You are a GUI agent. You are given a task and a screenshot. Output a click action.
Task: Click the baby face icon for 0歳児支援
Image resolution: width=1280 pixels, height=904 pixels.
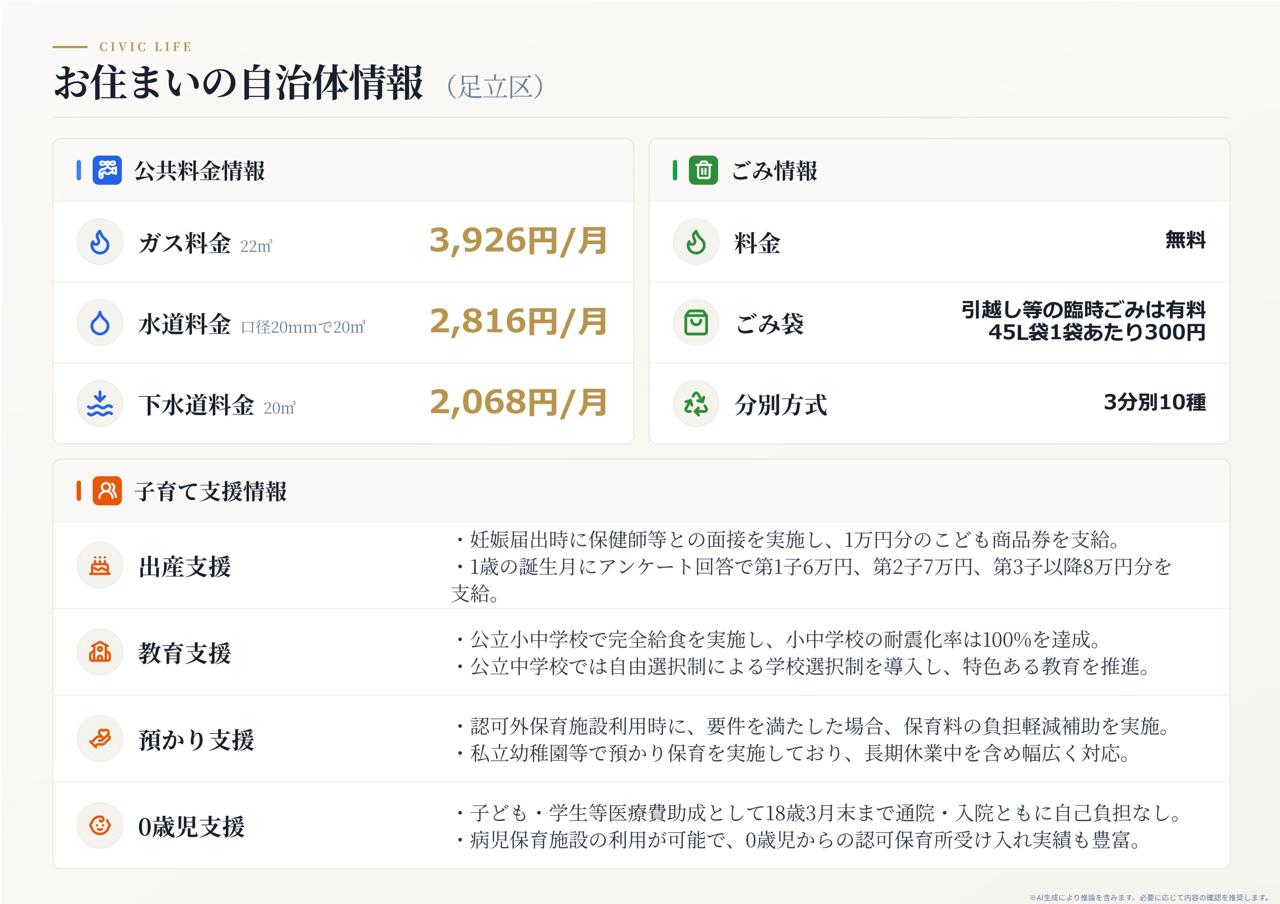[100, 826]
